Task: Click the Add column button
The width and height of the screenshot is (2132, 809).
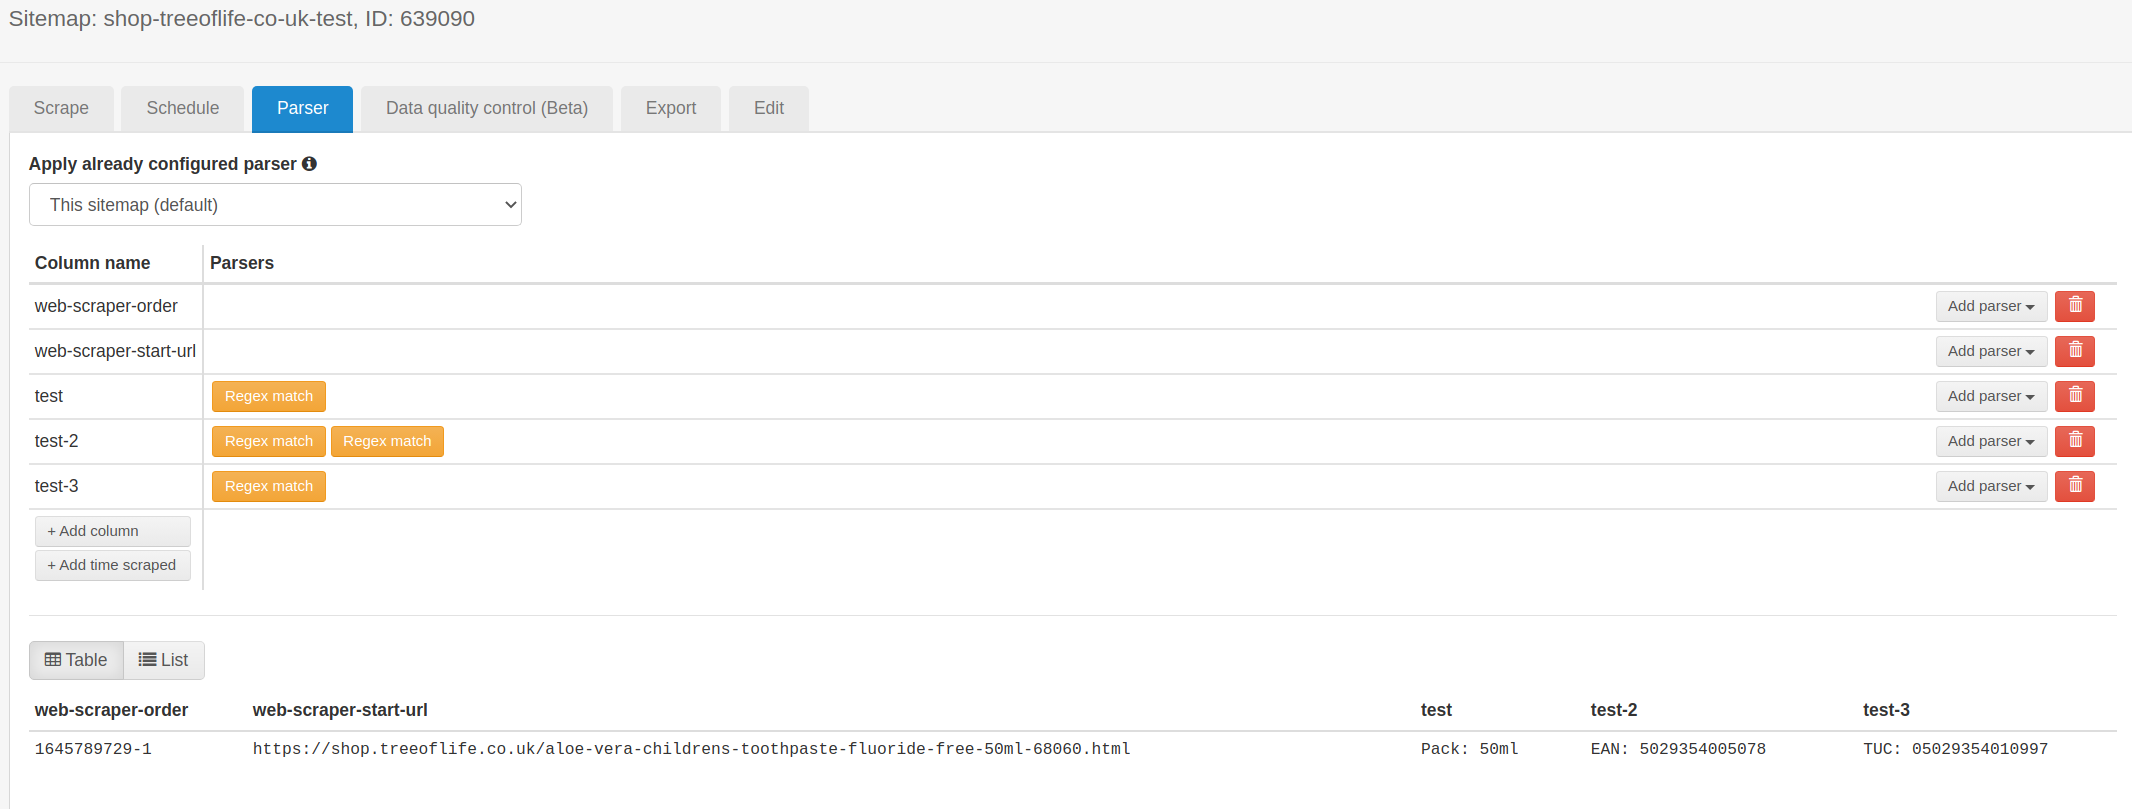Action: point(112,531)
